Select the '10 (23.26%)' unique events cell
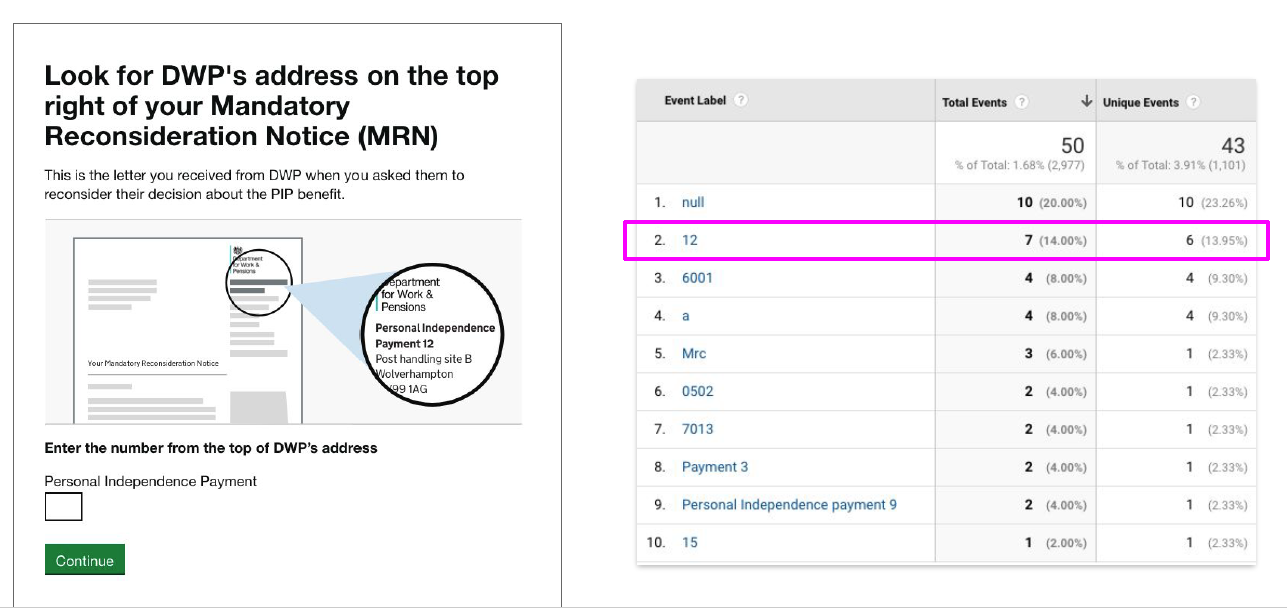1287x608 pixels. 1212,202
